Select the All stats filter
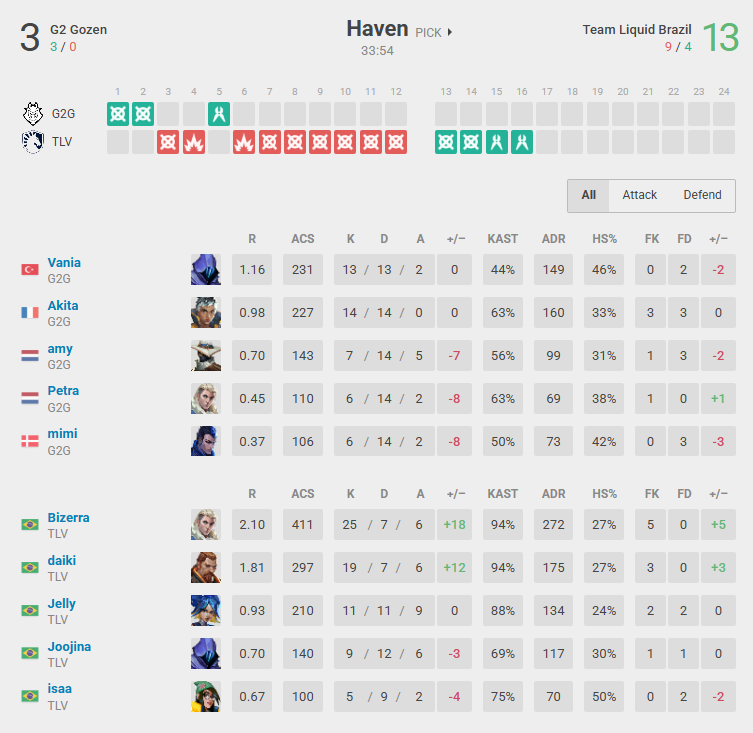This screenshot has width=753, height=733. [x=588, y=195]
